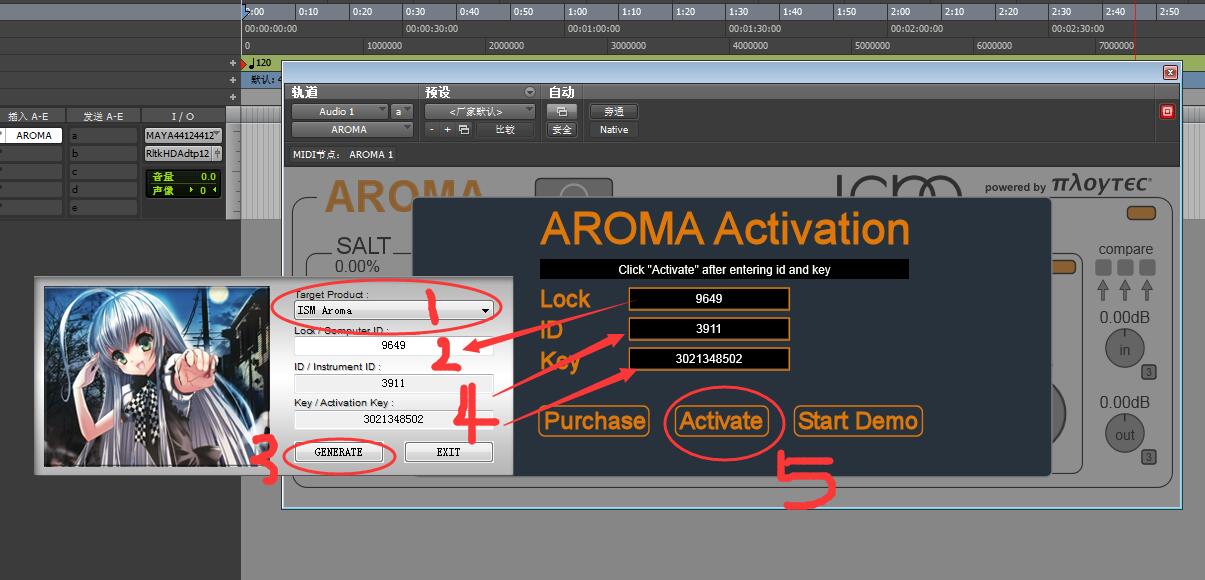Click the Native button in plugin header

(x=614, y=130)
